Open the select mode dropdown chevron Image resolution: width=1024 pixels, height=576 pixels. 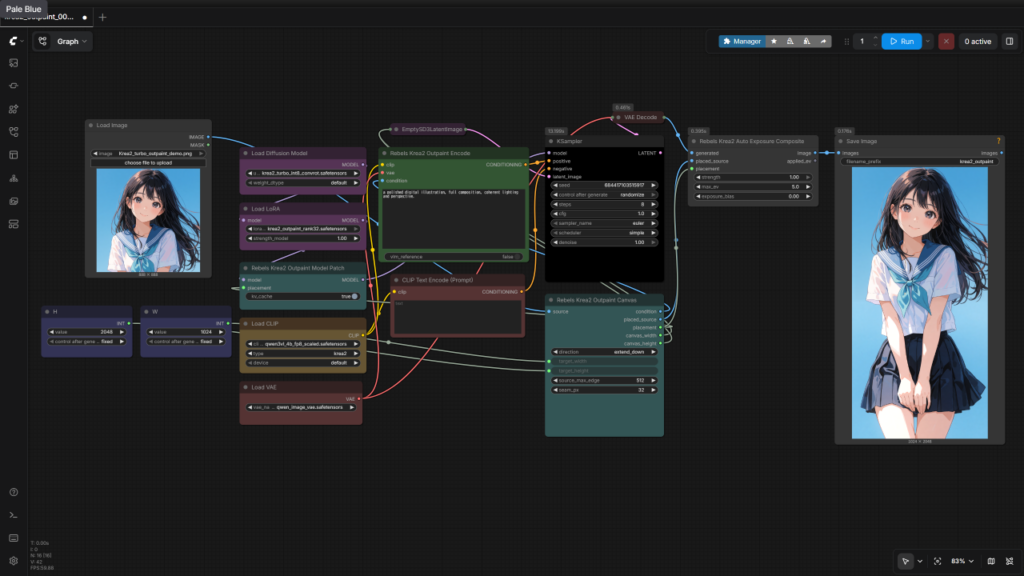920,561
